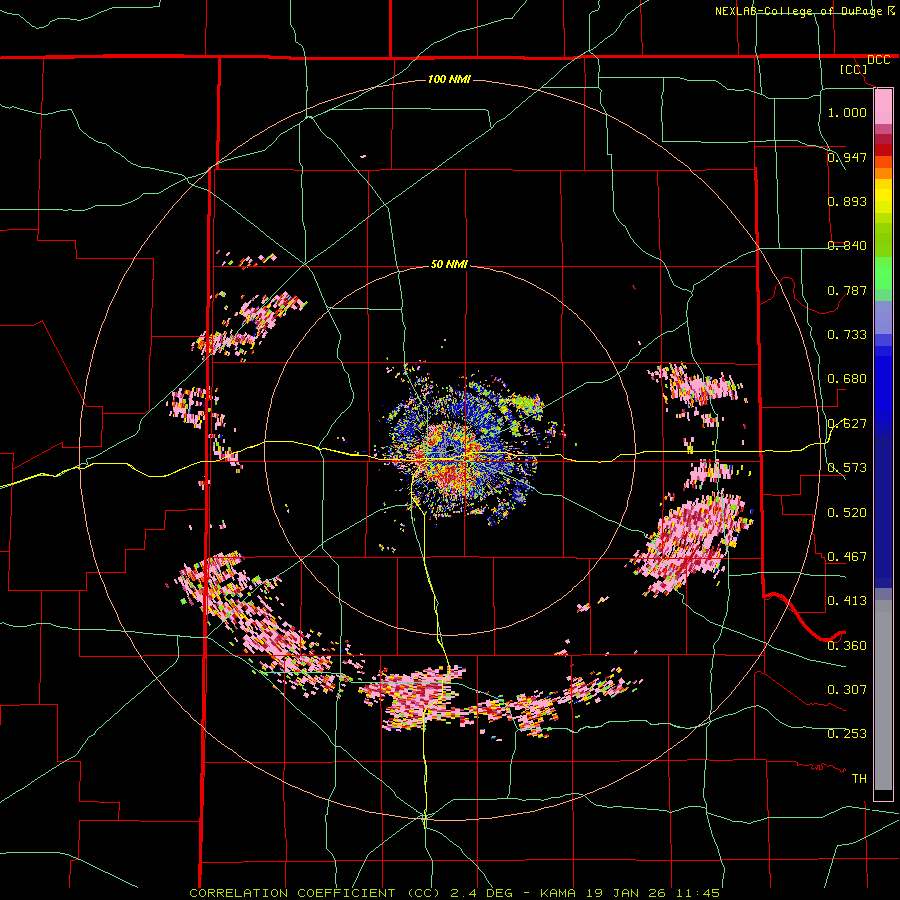Click the 0.733 scale value

point(847,335)
